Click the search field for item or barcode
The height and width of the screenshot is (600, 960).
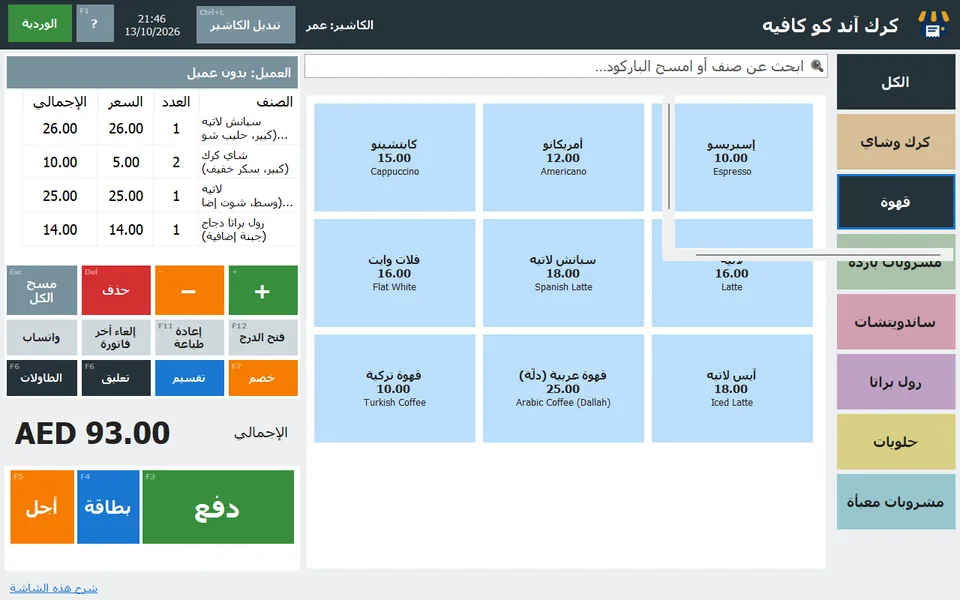pos(566,66)
